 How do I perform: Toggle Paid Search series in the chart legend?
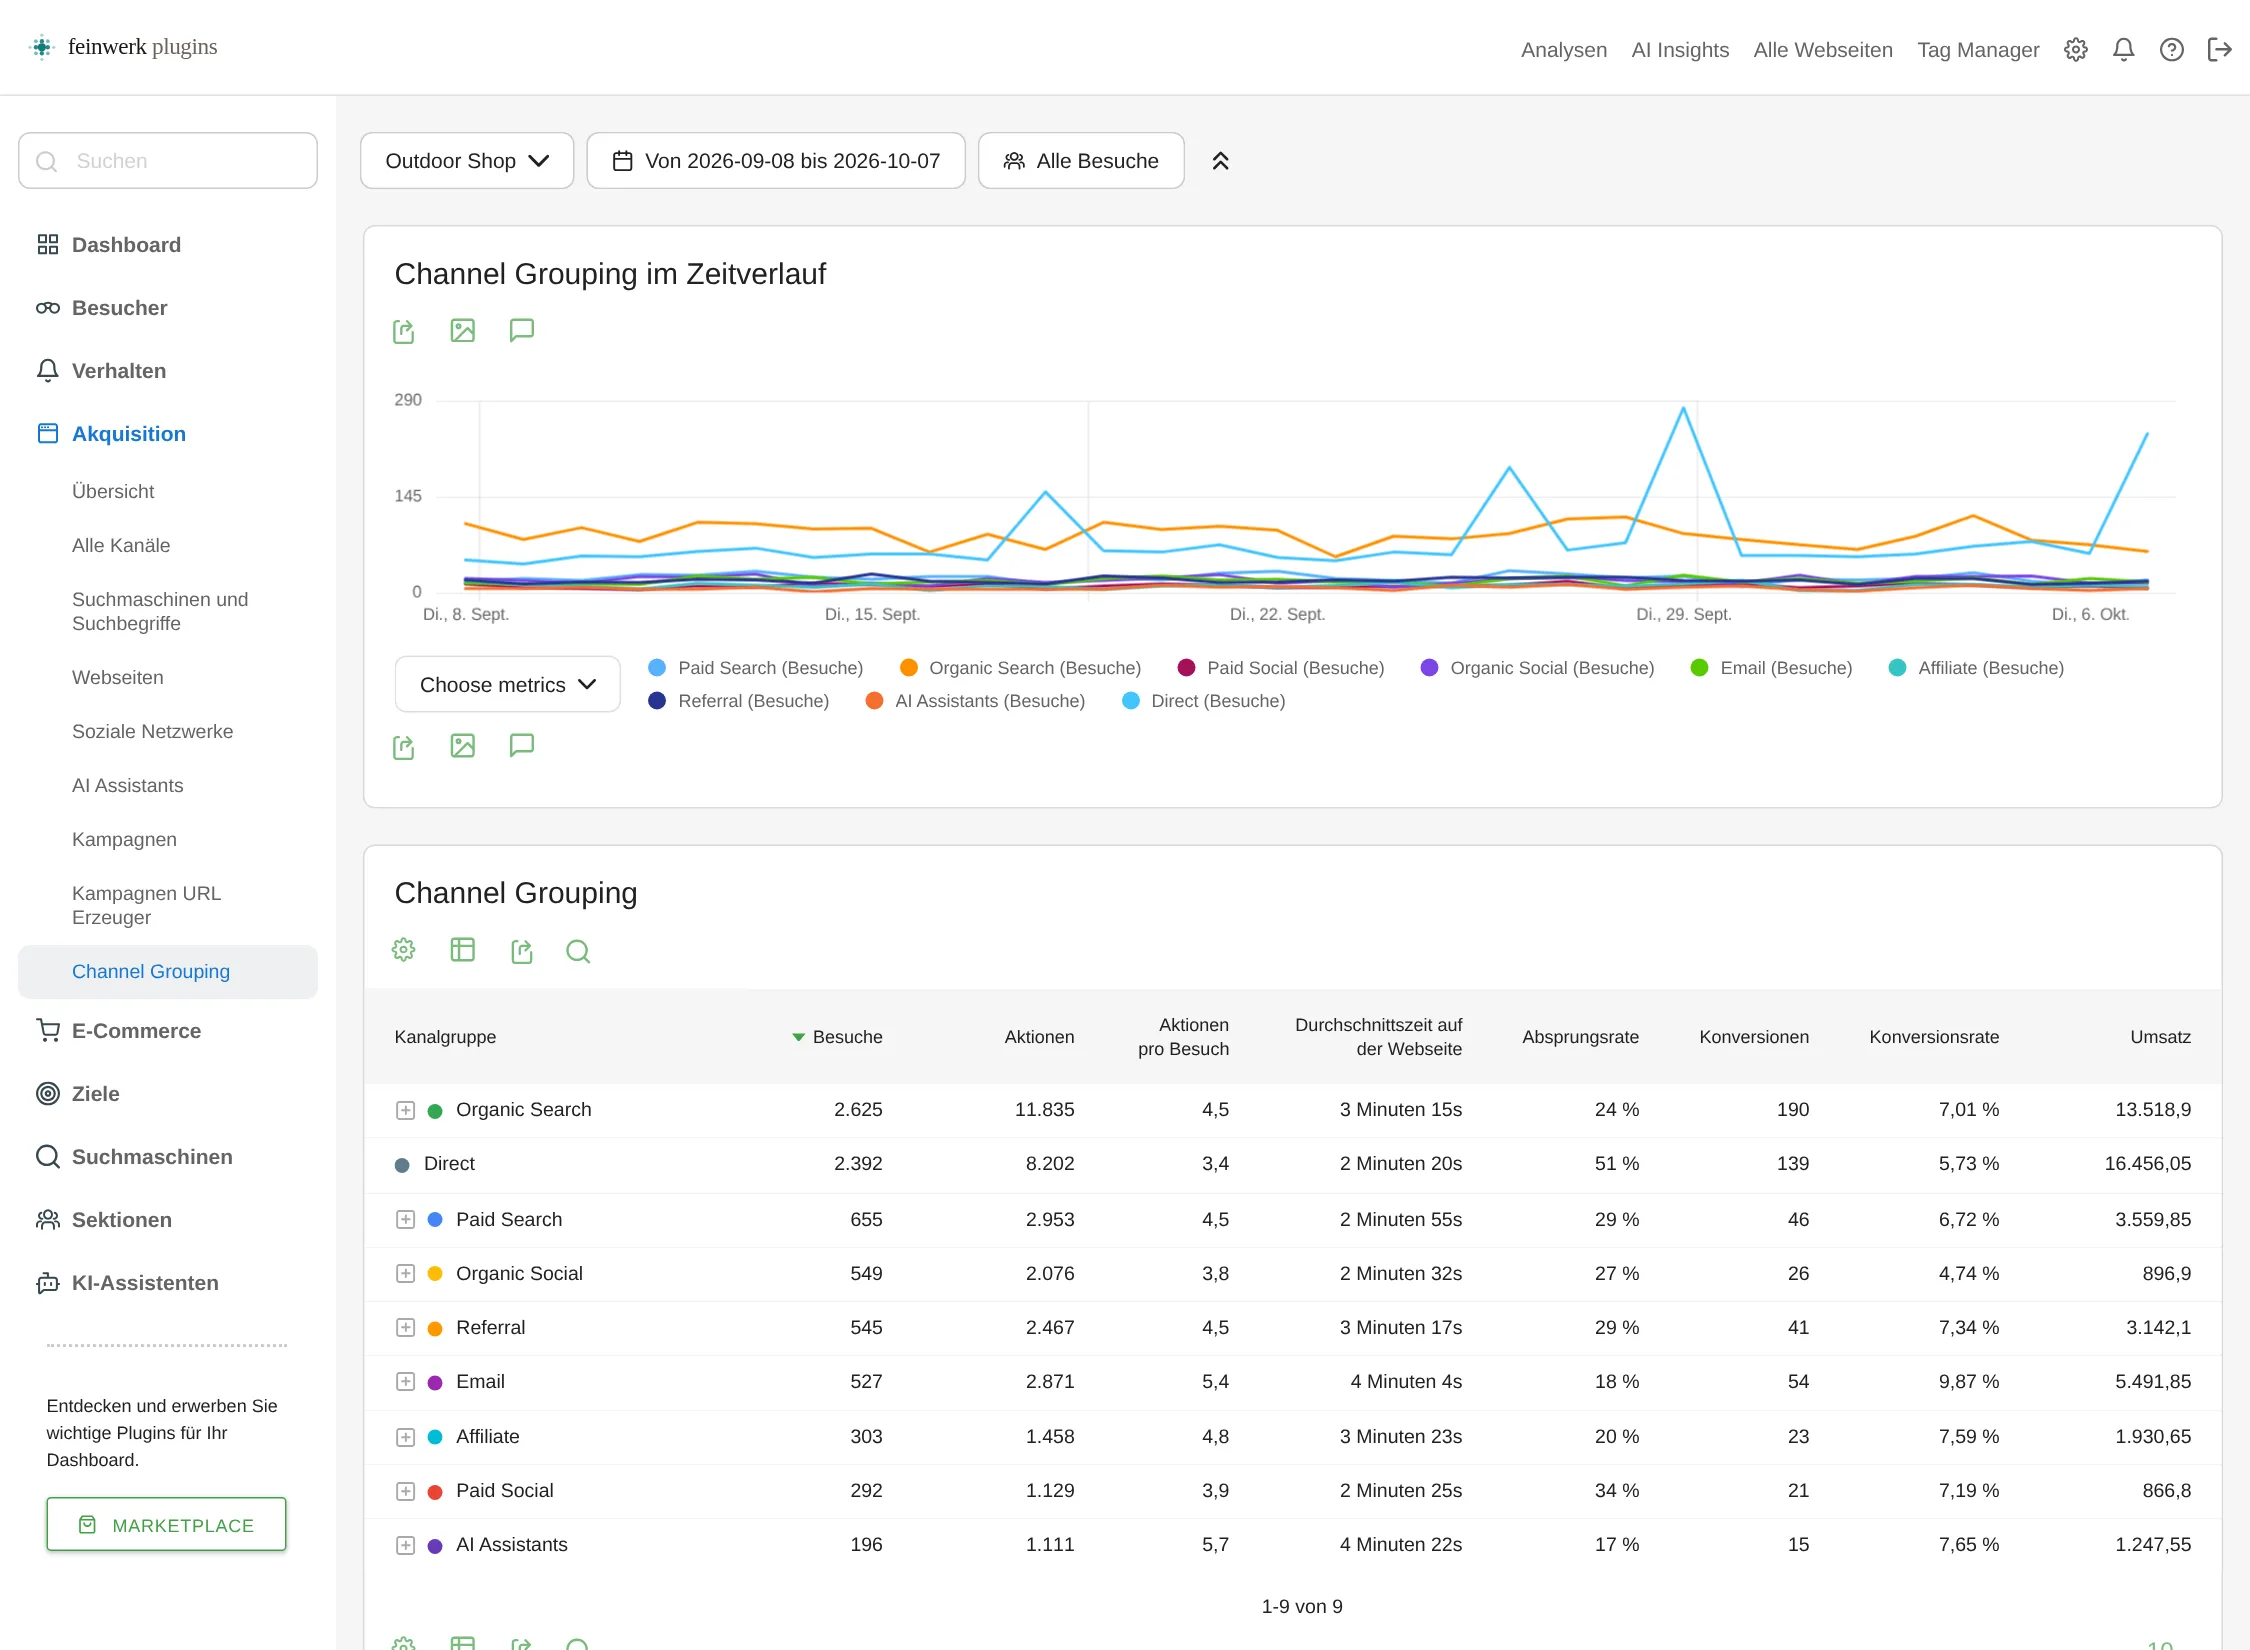pyautogui.click(x=756, y=668)
